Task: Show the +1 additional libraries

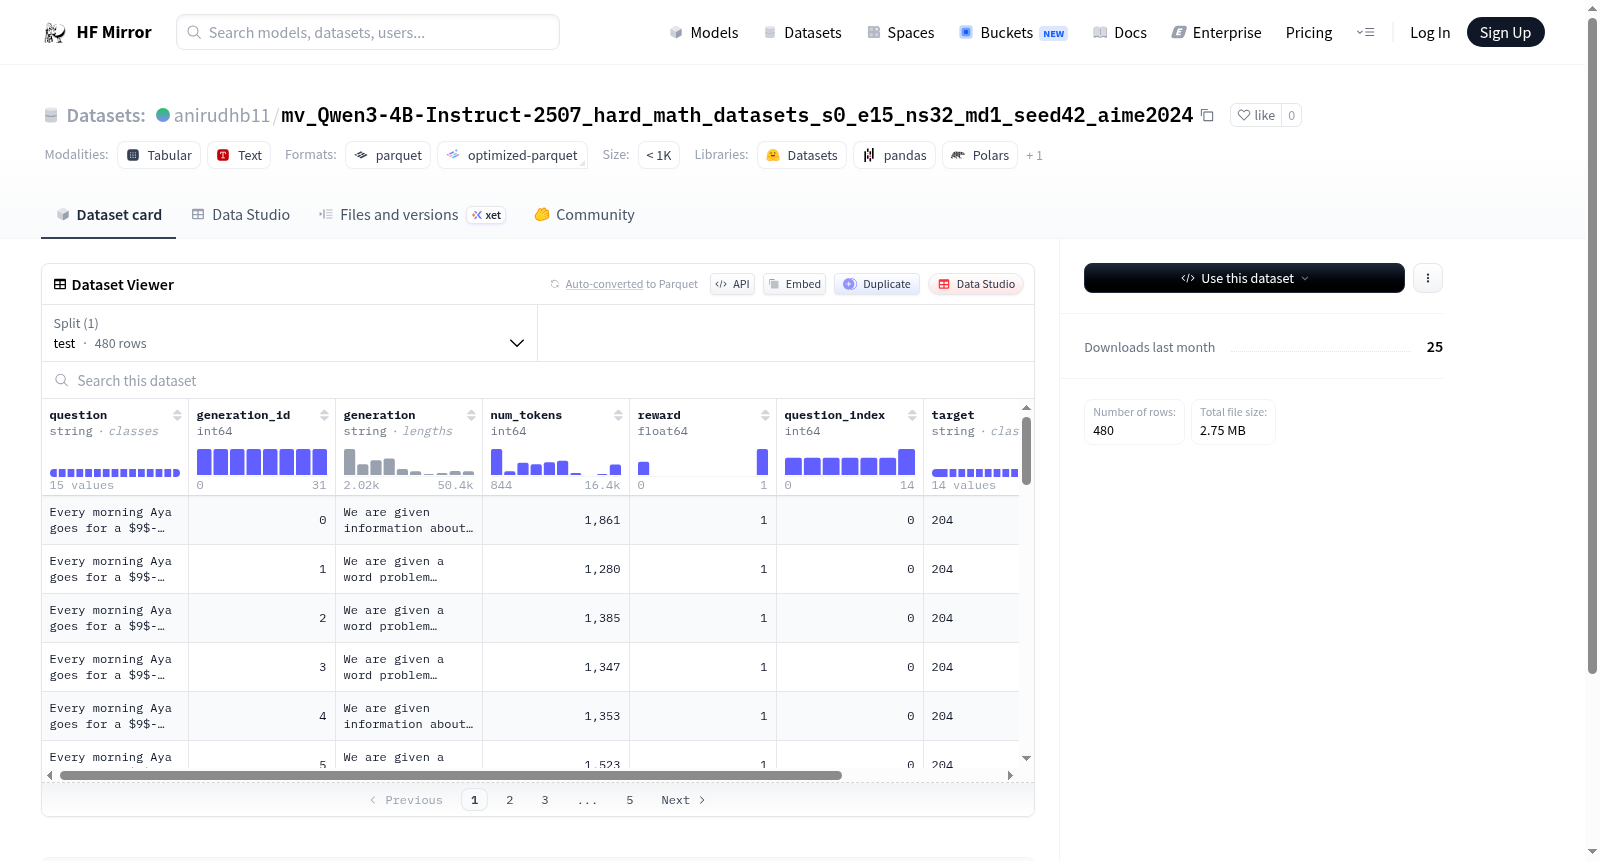Action: [1034, 156]
